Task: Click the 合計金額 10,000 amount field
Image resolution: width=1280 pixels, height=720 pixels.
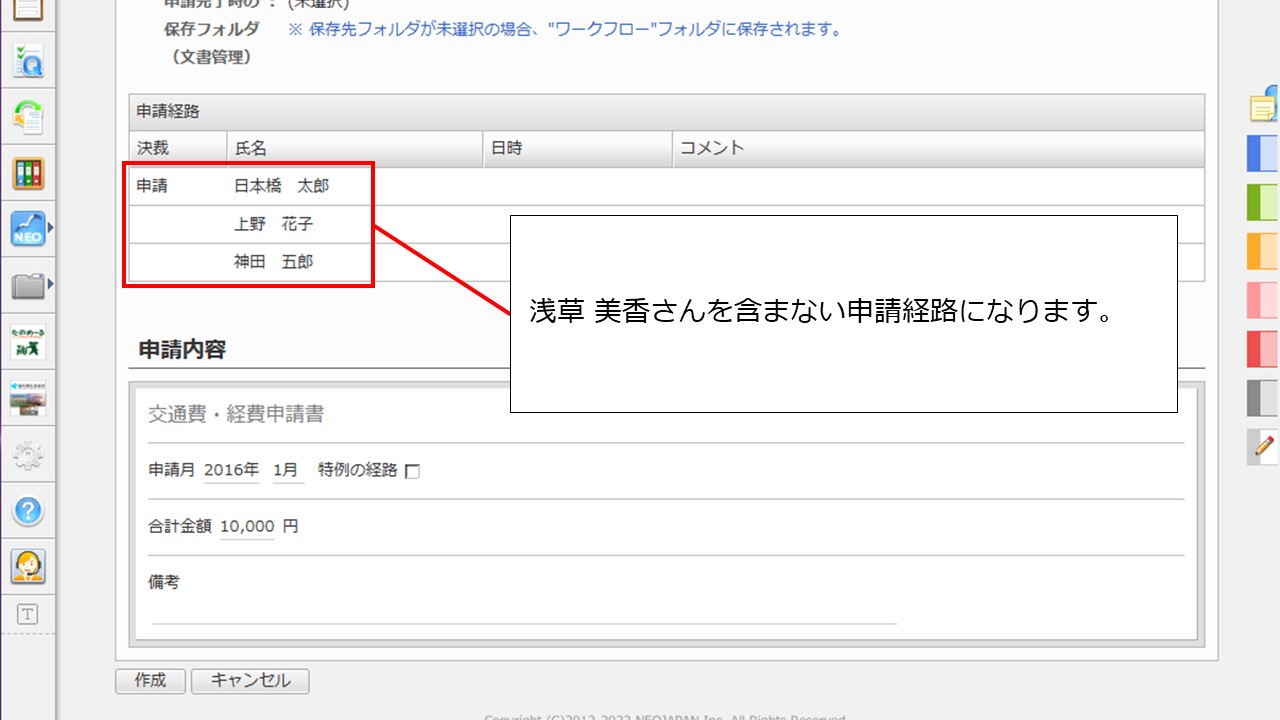Action: click(246, 526)
